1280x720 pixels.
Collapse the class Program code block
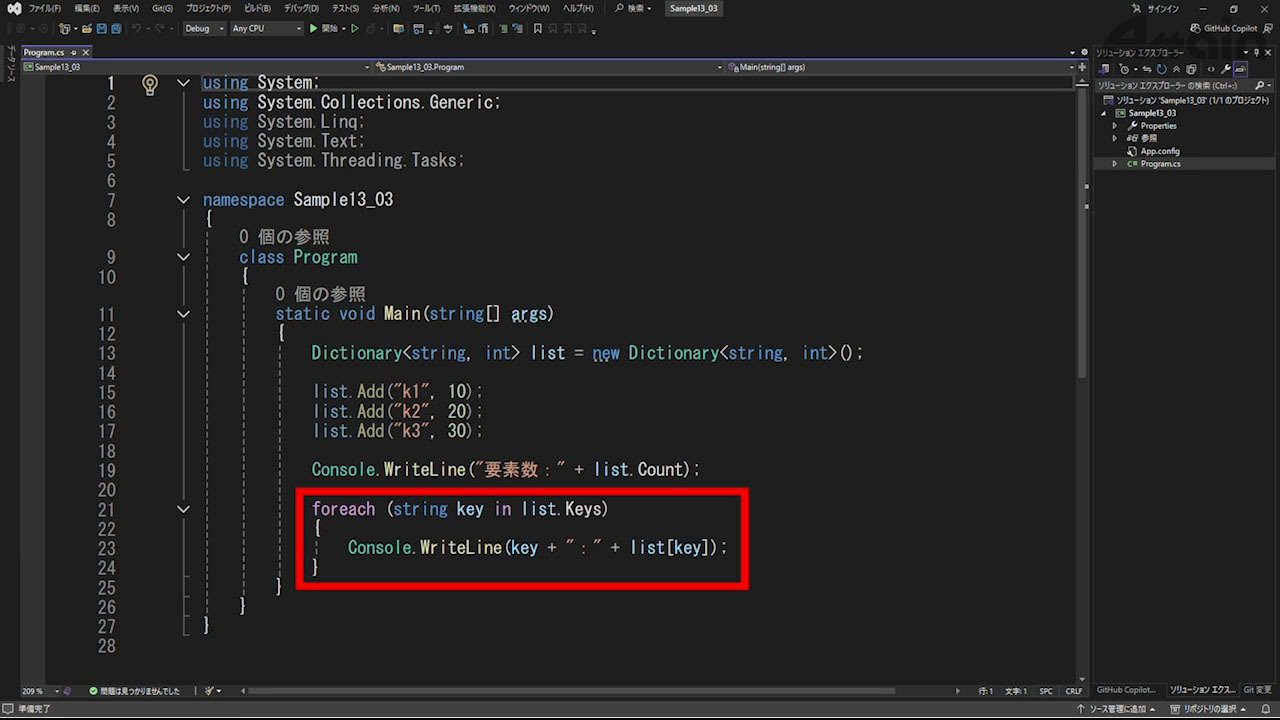(x=183, y=257)
